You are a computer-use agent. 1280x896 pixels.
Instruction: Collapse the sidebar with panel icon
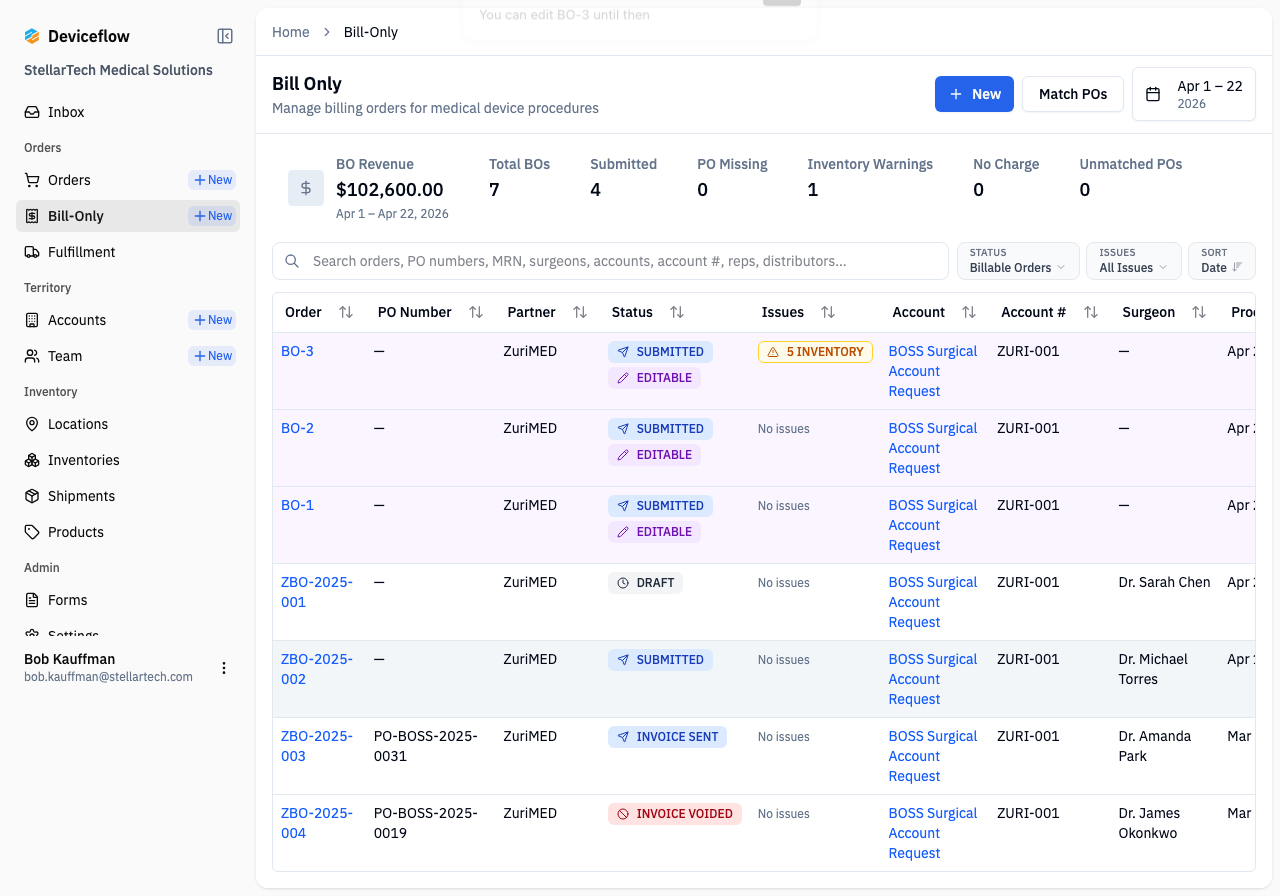(225, 36)
